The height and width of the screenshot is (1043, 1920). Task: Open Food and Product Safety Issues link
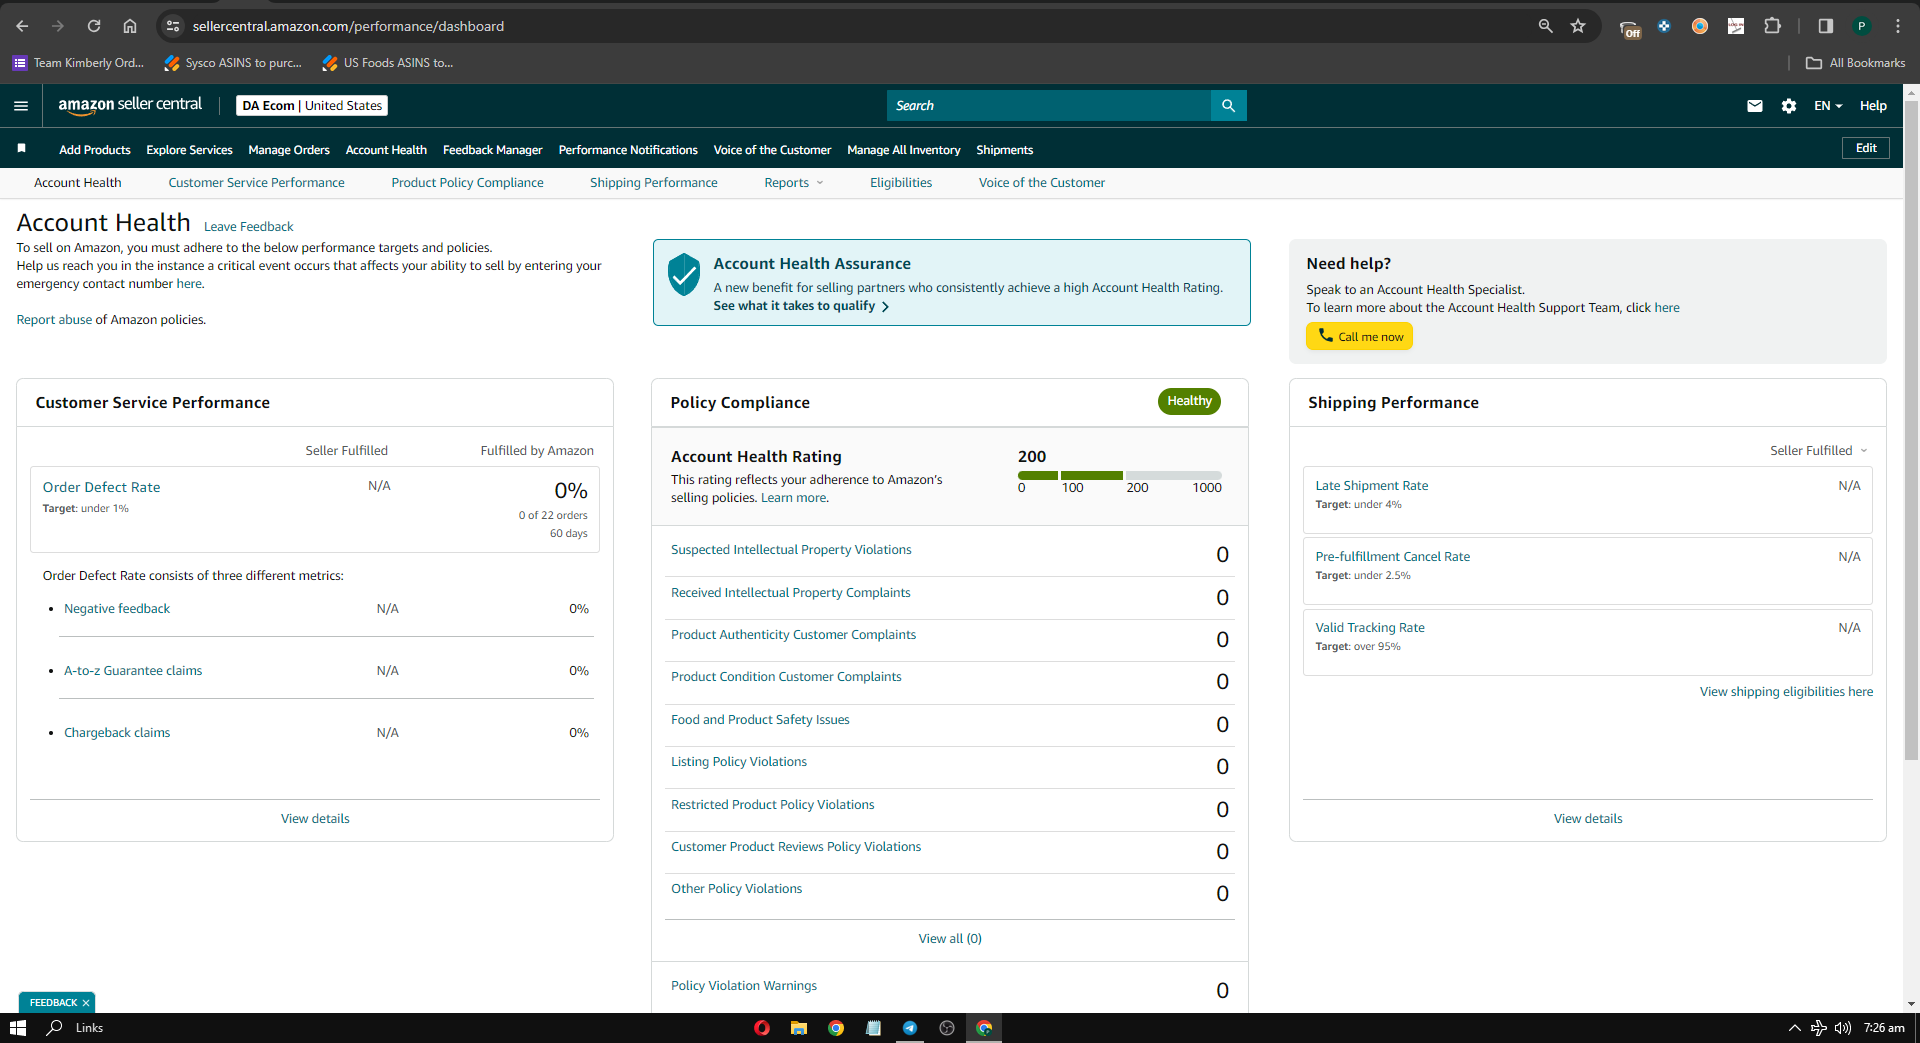(x=760, y=720)
